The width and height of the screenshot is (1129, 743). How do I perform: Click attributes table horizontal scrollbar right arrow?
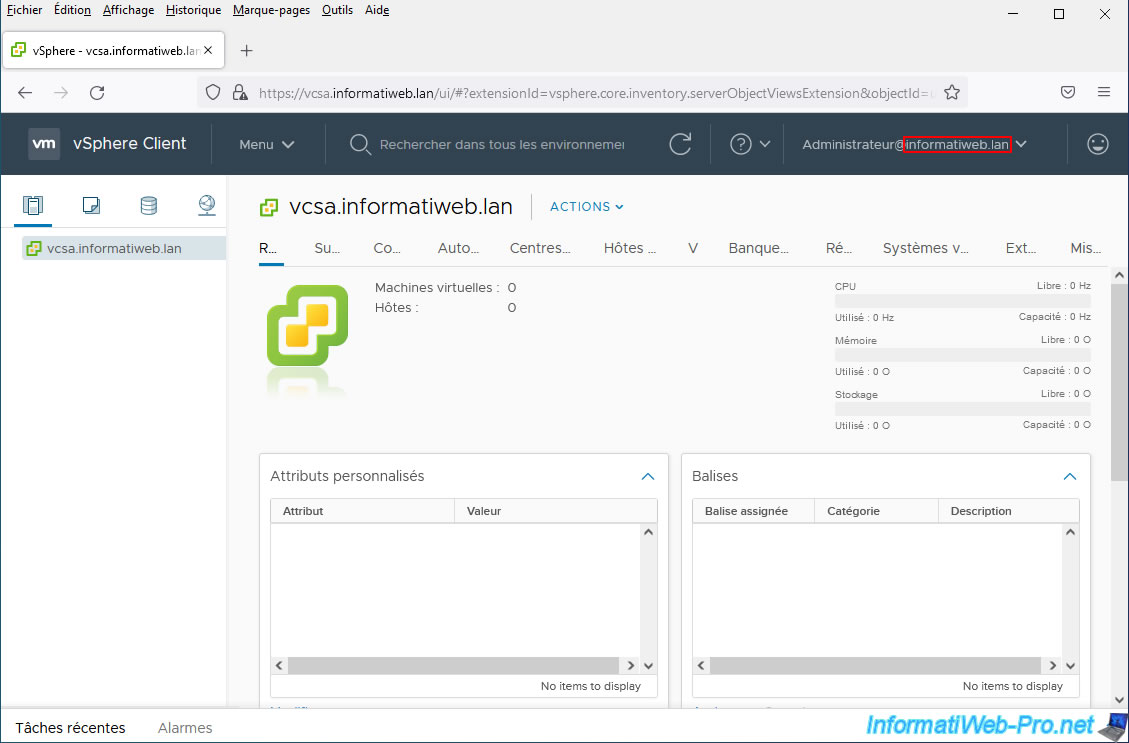click(x=631, y=666)
